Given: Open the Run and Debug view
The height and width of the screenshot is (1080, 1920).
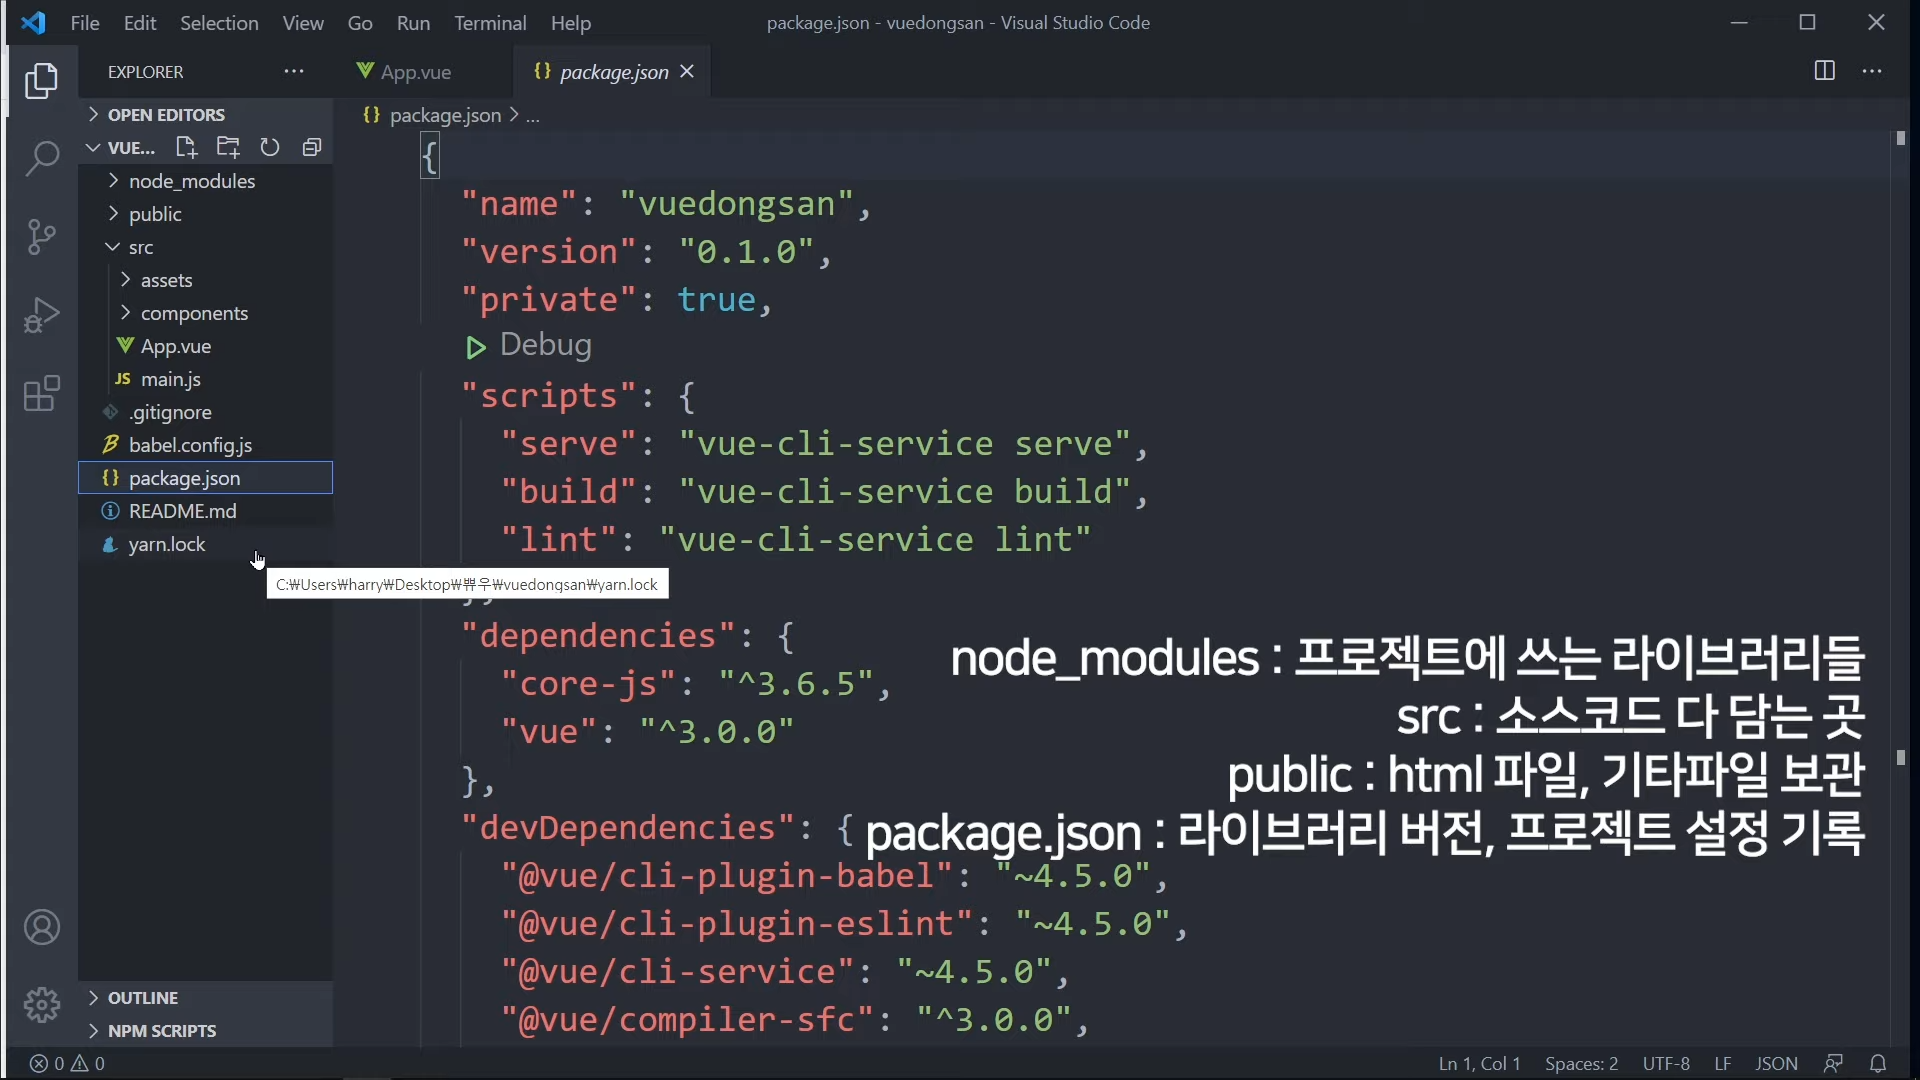Looking at the screenshot, I should click(41, 315).
